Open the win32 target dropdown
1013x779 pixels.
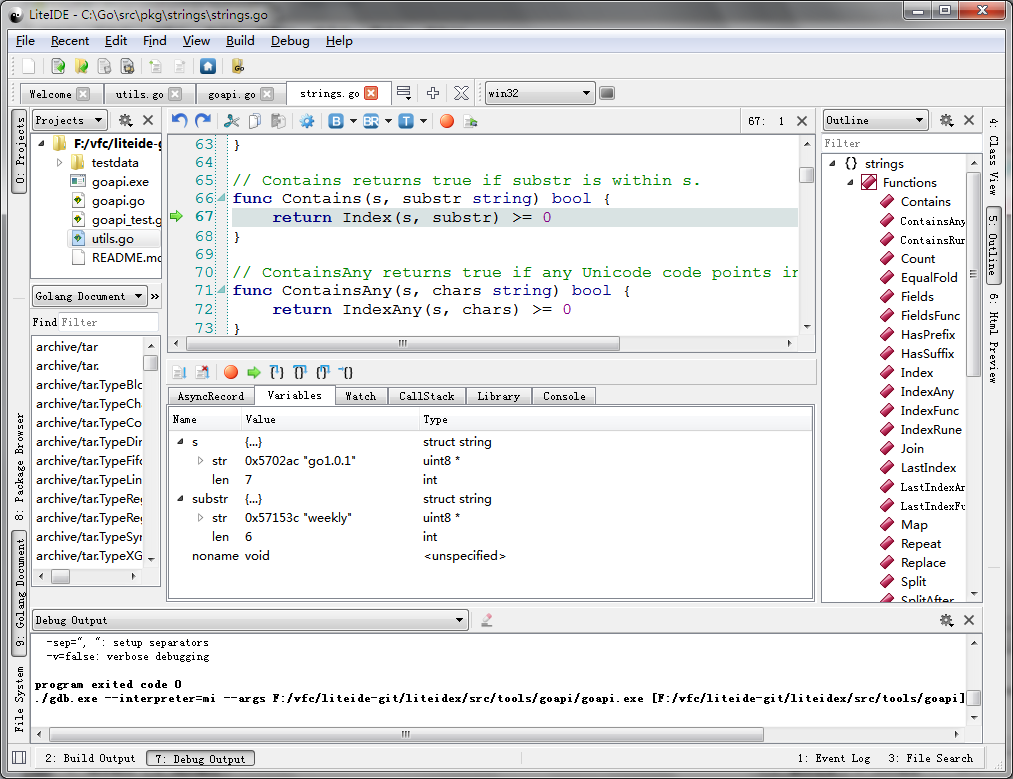point(538,91)
